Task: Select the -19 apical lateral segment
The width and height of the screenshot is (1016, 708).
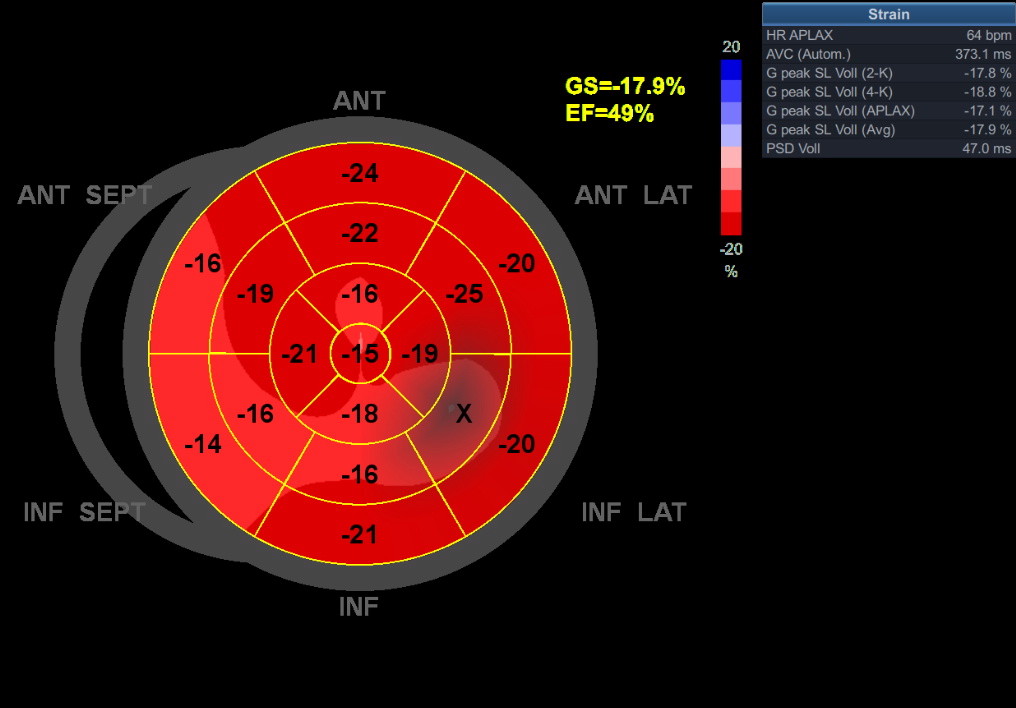Action: pyautogui.click(x=420, y=354)
